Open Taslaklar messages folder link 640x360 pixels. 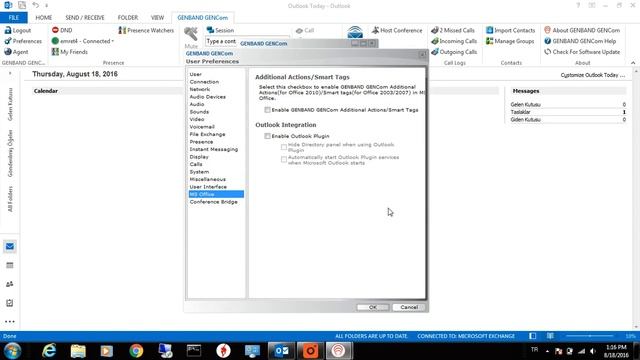[x=520, y=112]
